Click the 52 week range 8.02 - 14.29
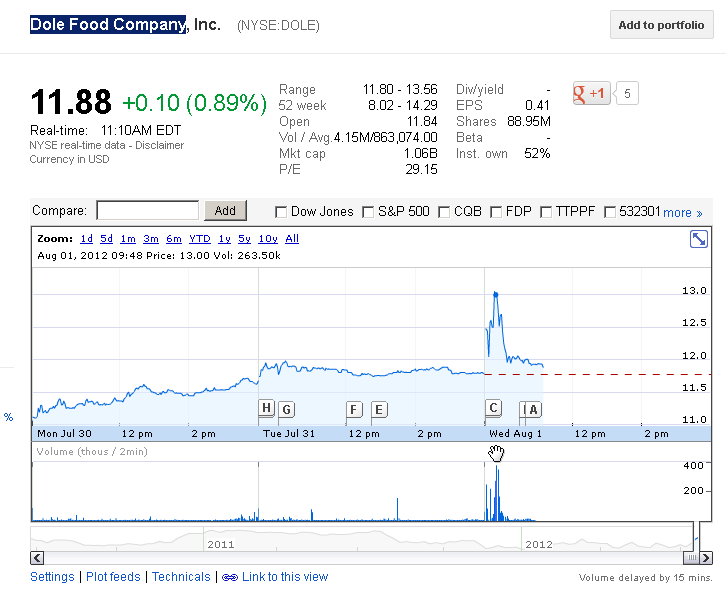Screen dimensions: 726x603 pyautogui.click(x=402, y=106)
